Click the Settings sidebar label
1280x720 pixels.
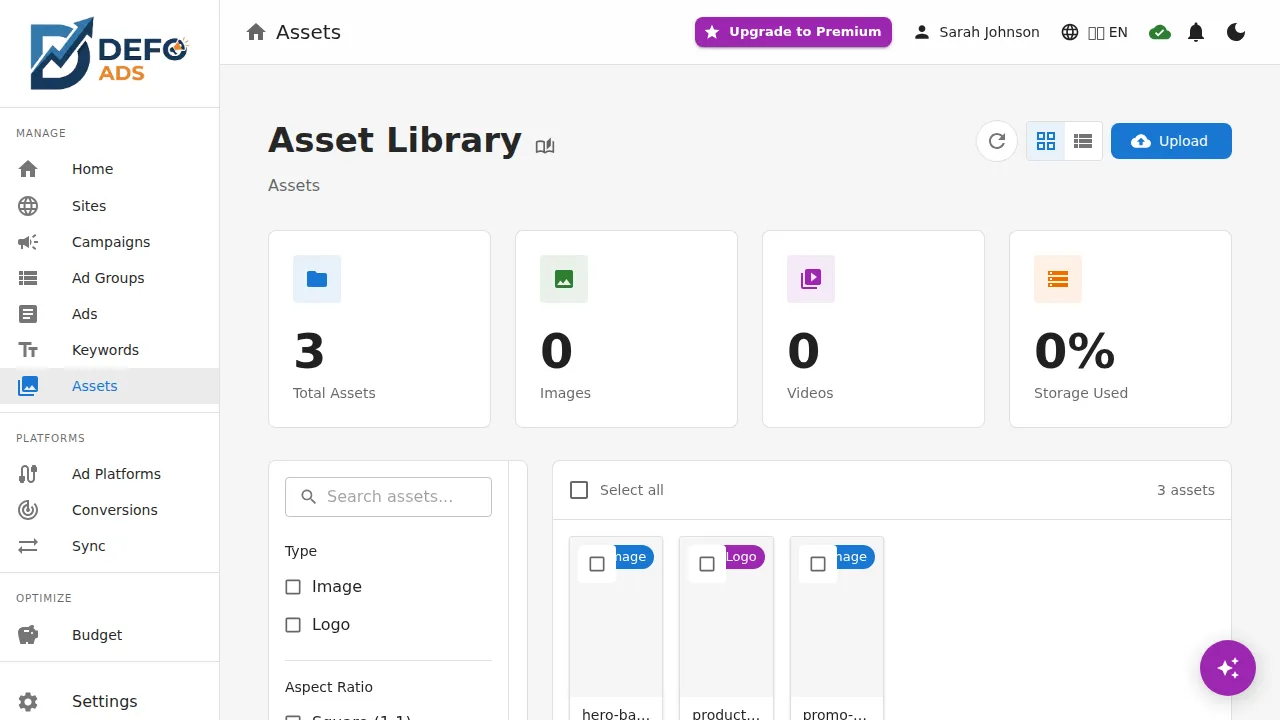(105, 701)
